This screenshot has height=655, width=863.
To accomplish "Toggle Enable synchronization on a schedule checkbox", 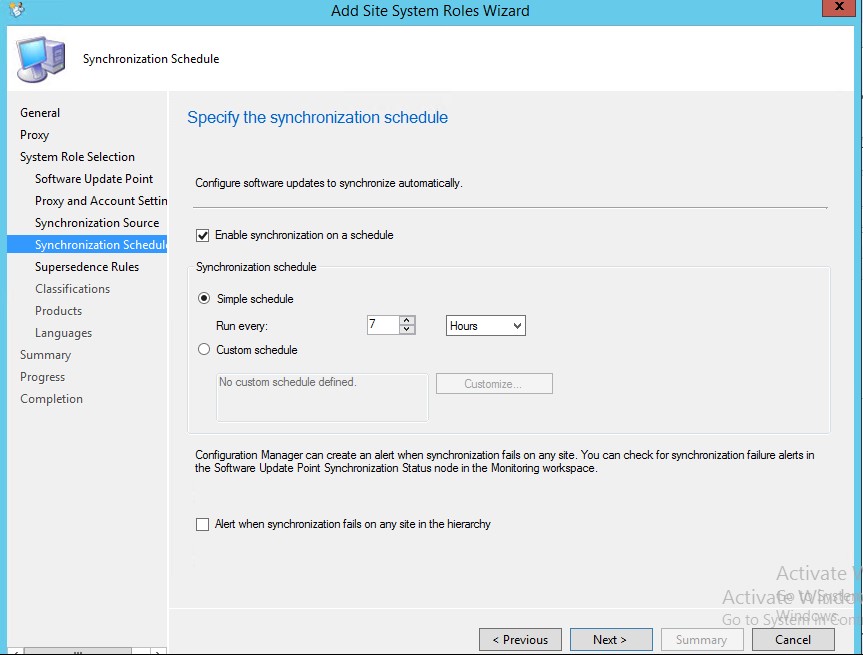I will 203,236.
